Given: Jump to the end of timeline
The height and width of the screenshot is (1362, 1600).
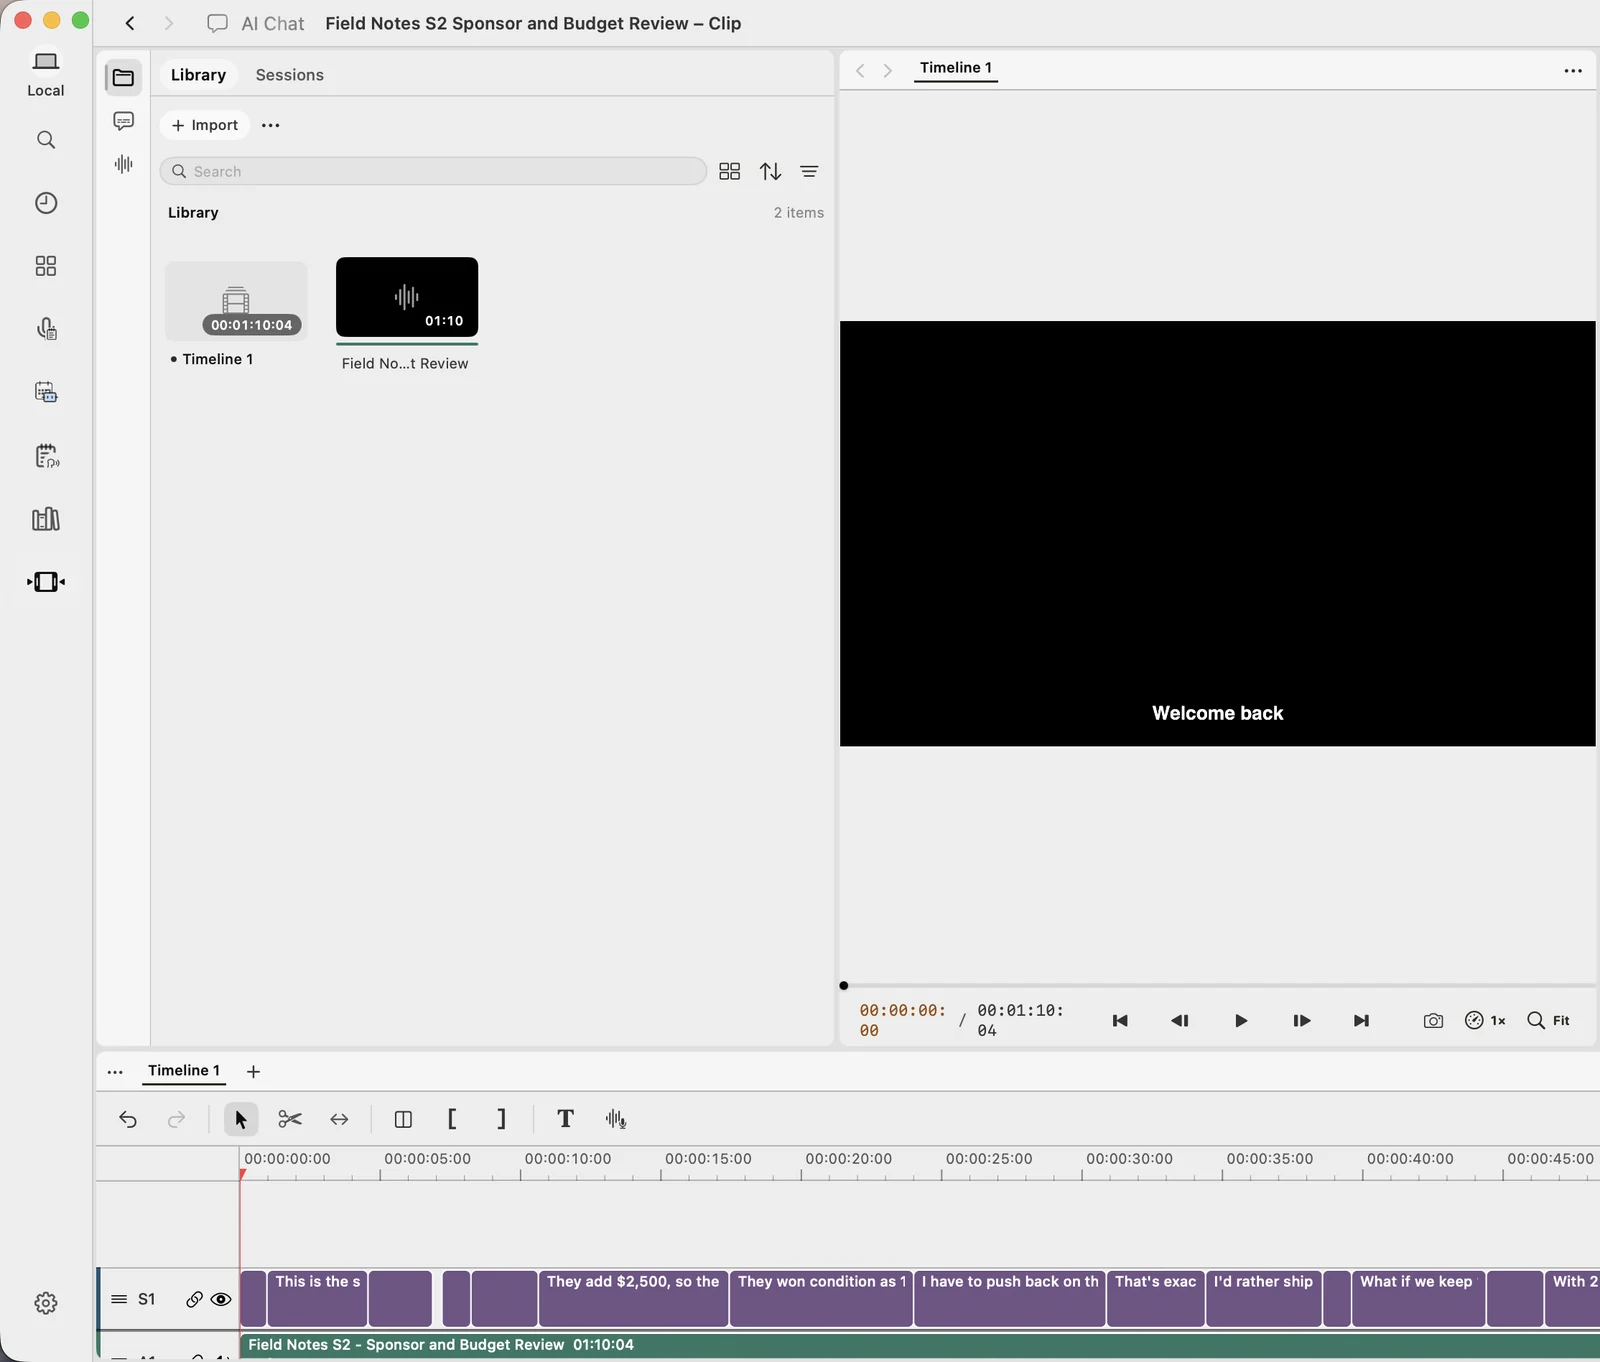Looking at the screenshot, I should 1361,1021.
